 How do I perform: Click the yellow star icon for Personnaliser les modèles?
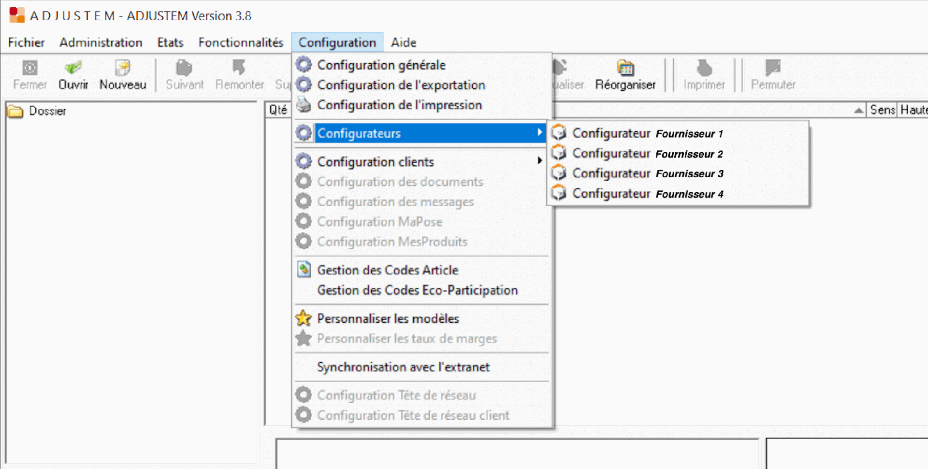pyautogui.click(x=304, y=319)
